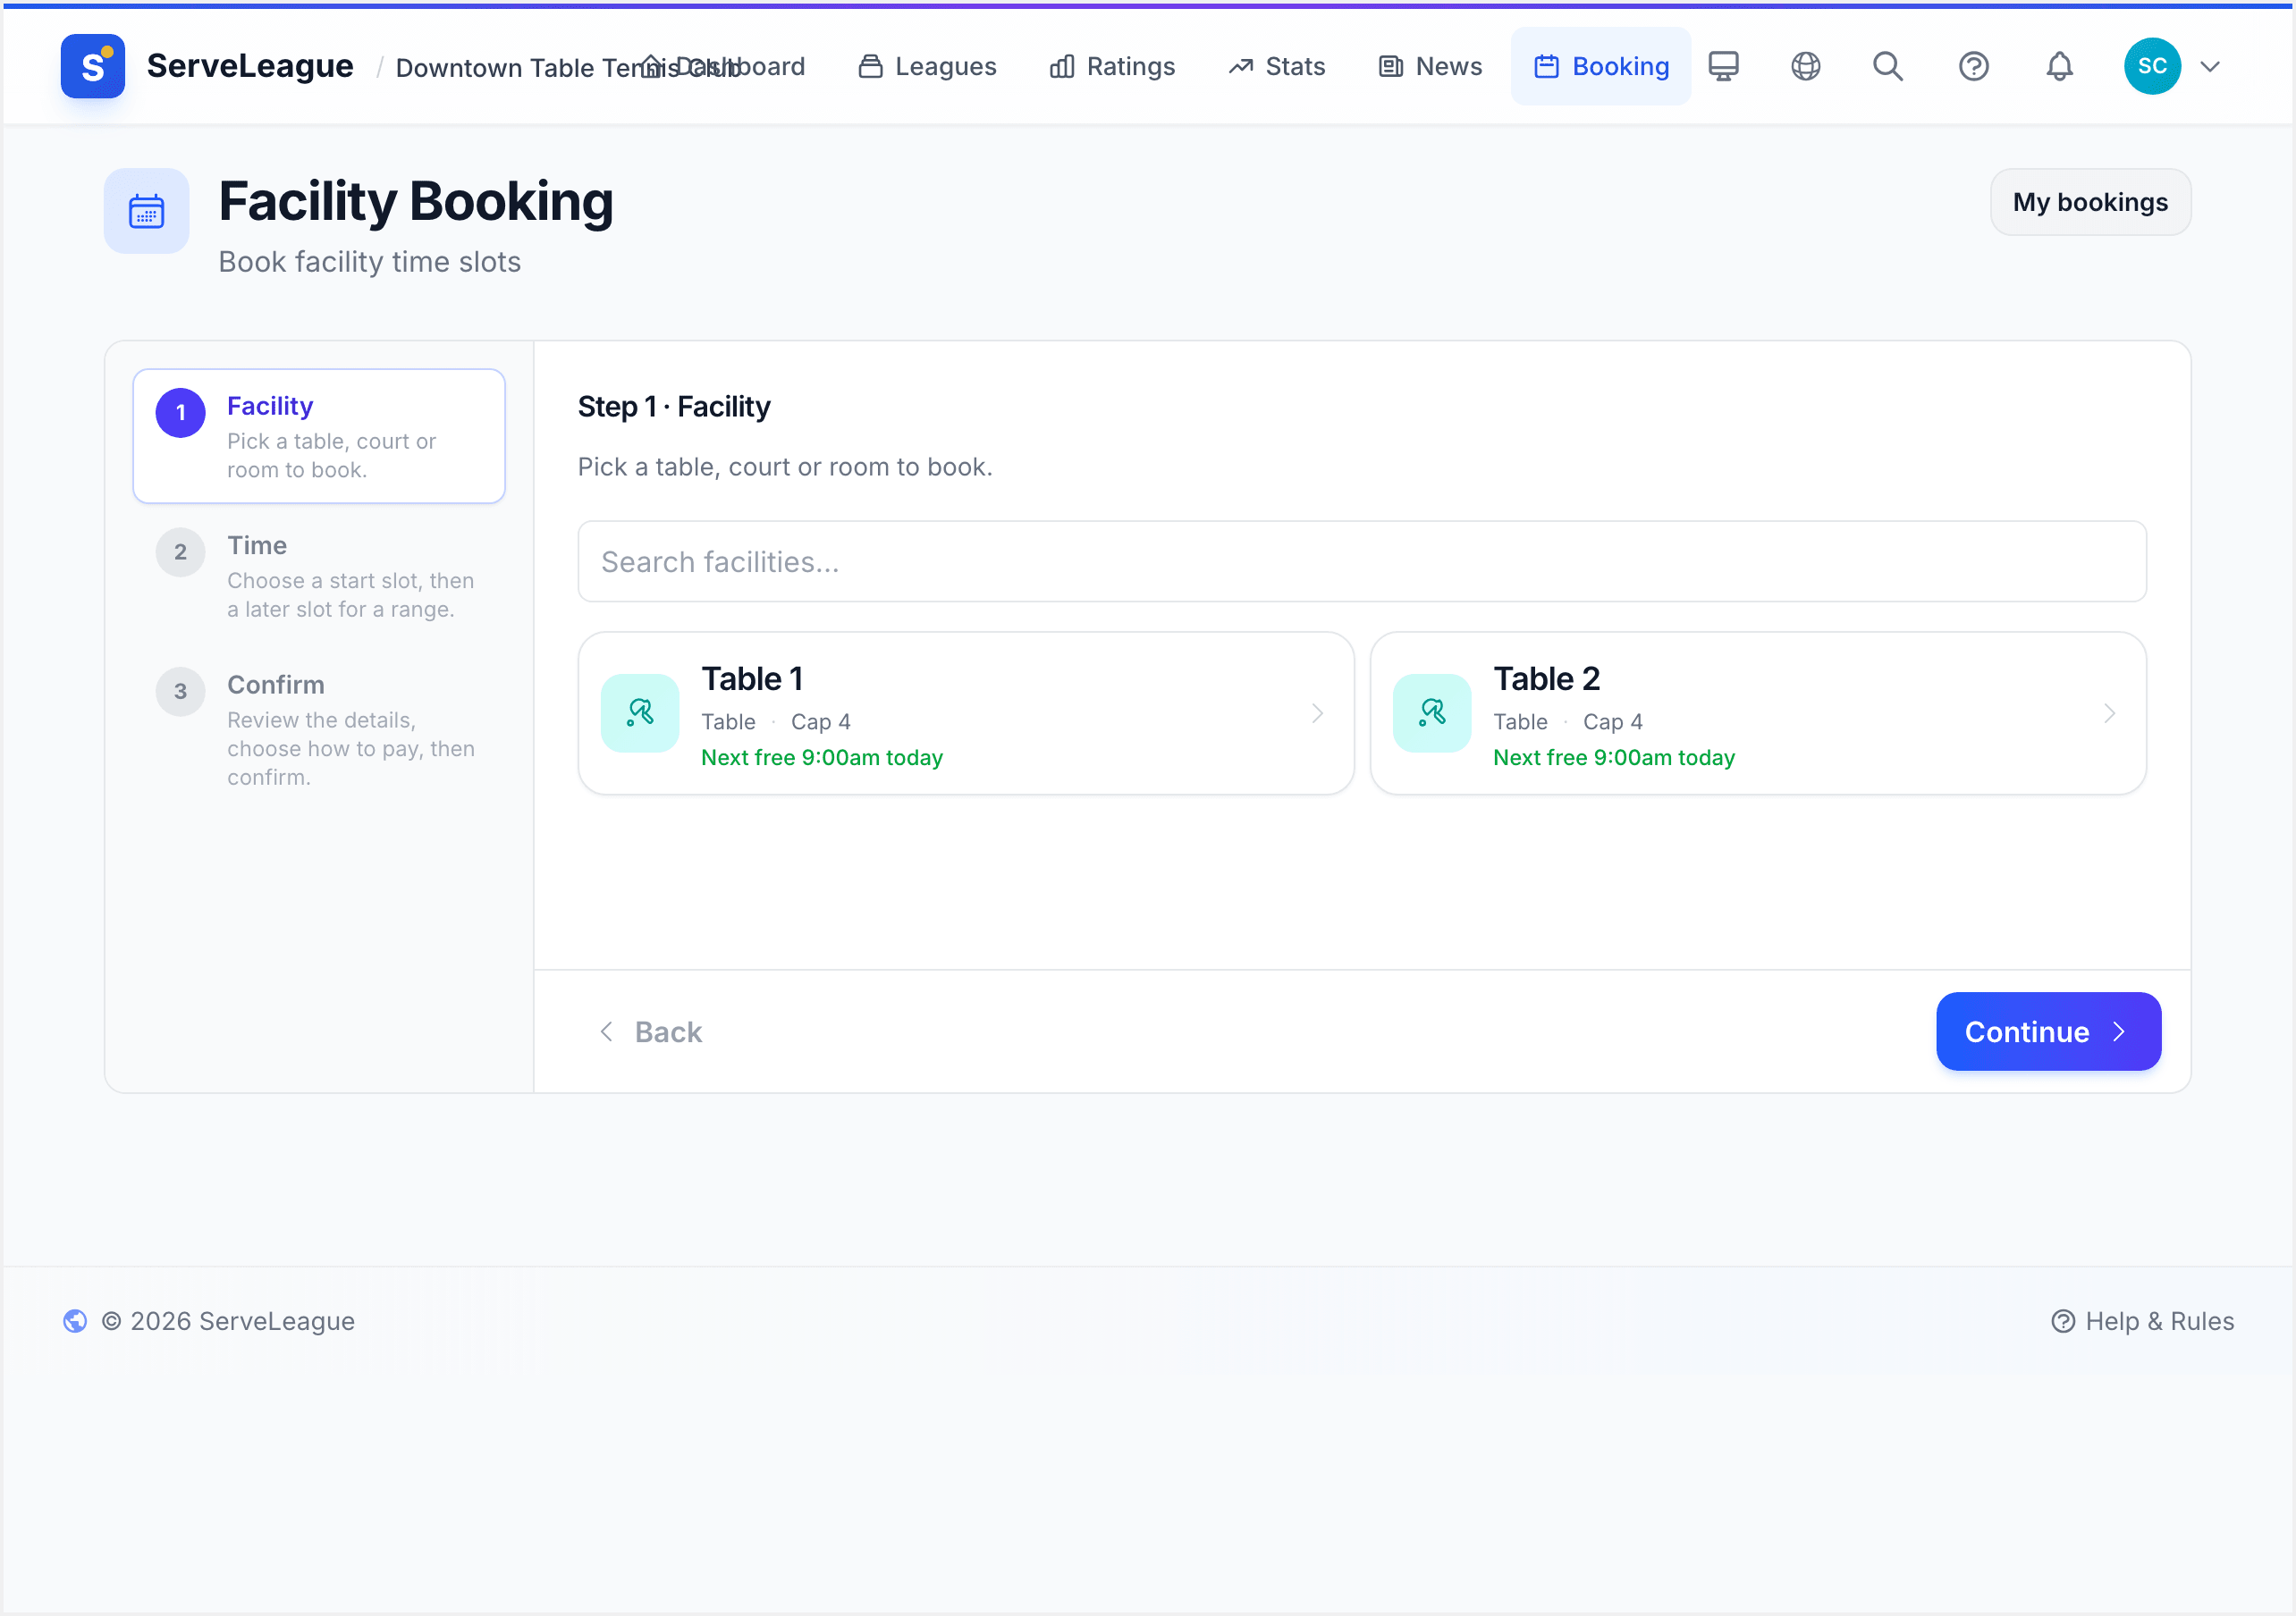Click the search magnifier icon

pyautogui.click(x=1887, y=66)
